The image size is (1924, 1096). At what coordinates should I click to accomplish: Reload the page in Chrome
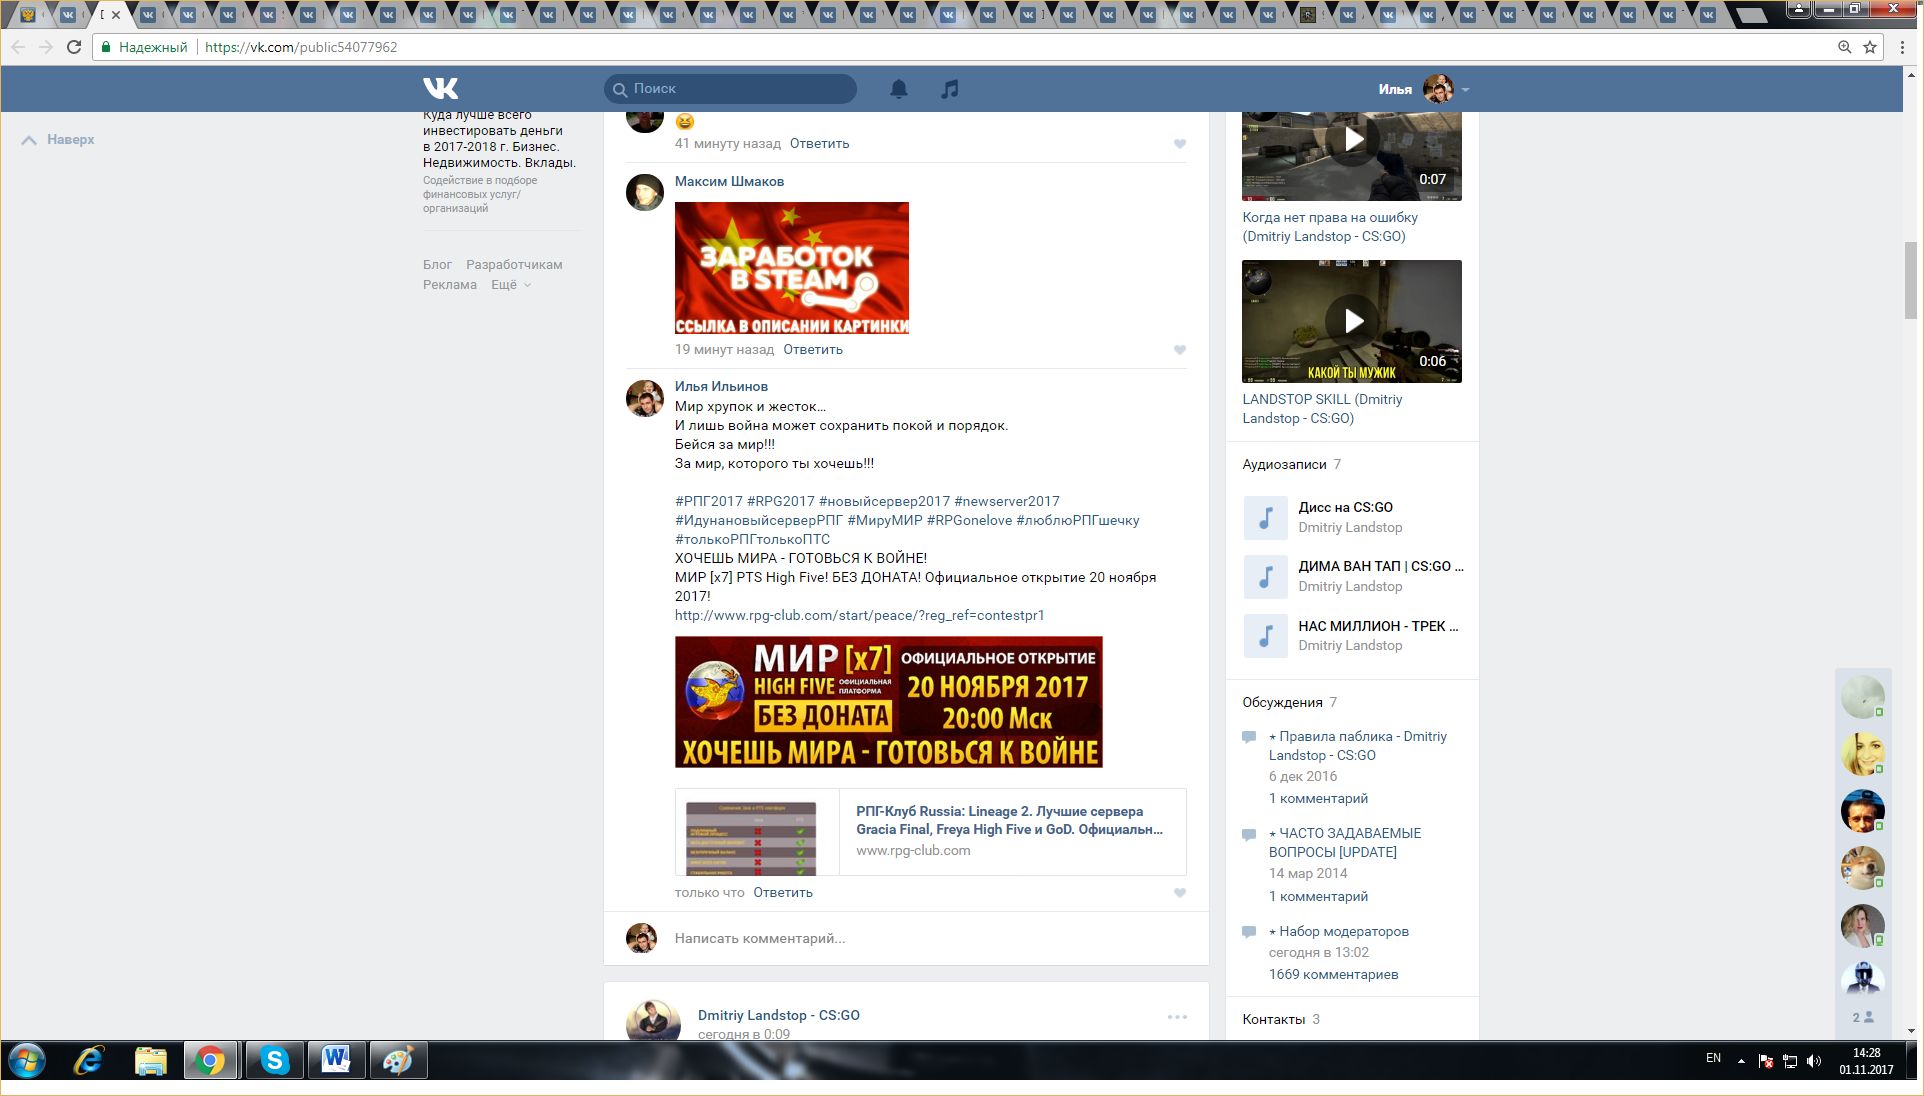tap(74, 47)
